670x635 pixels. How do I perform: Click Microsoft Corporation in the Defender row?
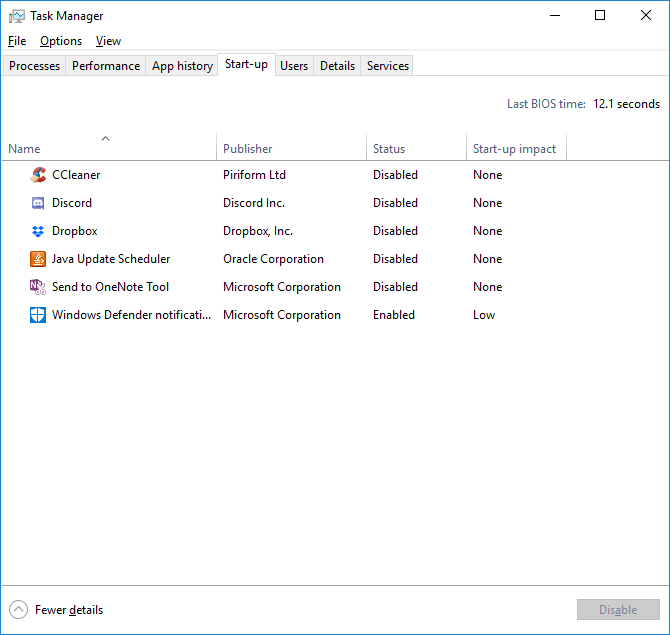click(x=282, y=315)
